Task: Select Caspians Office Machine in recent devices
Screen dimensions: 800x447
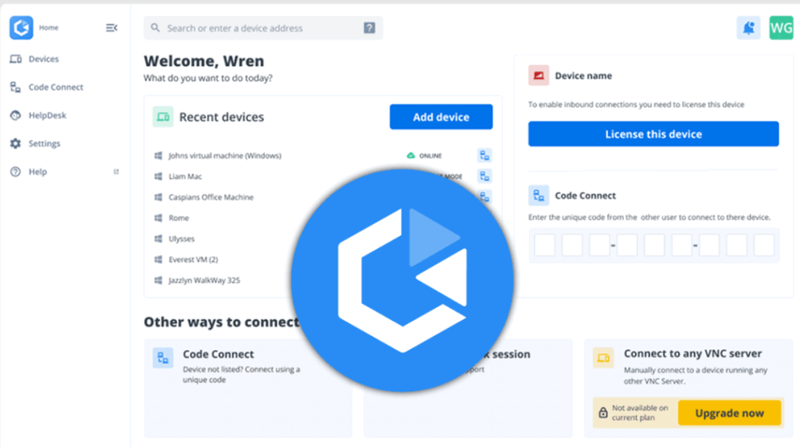Action: (211, 197)
